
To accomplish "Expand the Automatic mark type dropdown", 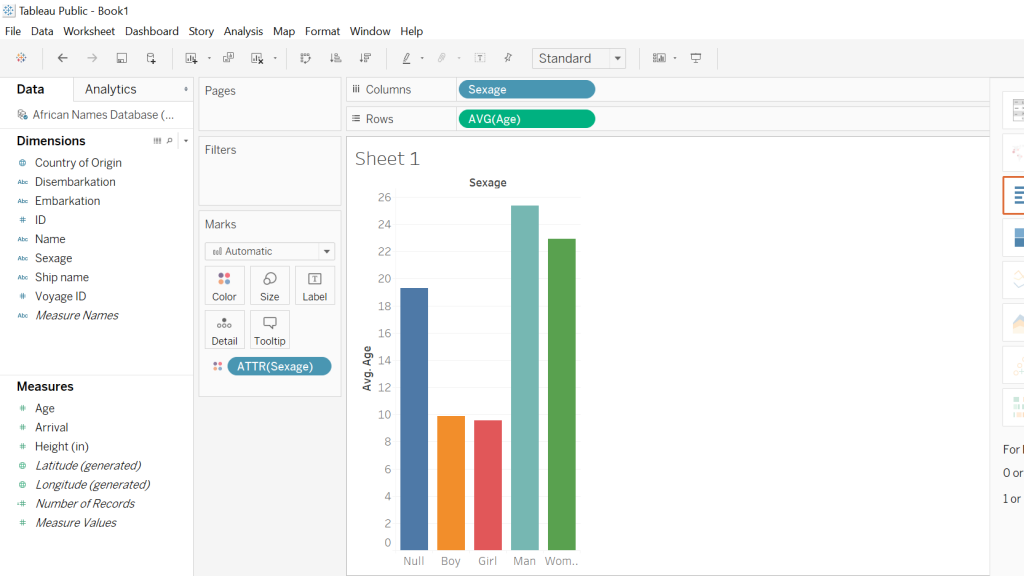I will pos(326,252).
